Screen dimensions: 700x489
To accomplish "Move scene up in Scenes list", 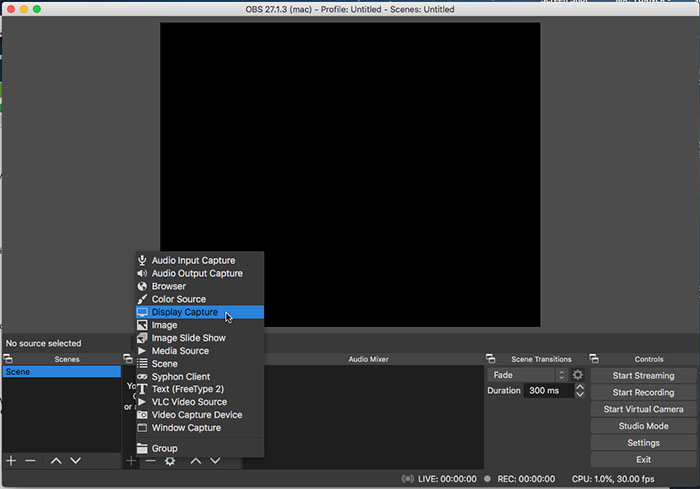I will (x=56, y=460).
